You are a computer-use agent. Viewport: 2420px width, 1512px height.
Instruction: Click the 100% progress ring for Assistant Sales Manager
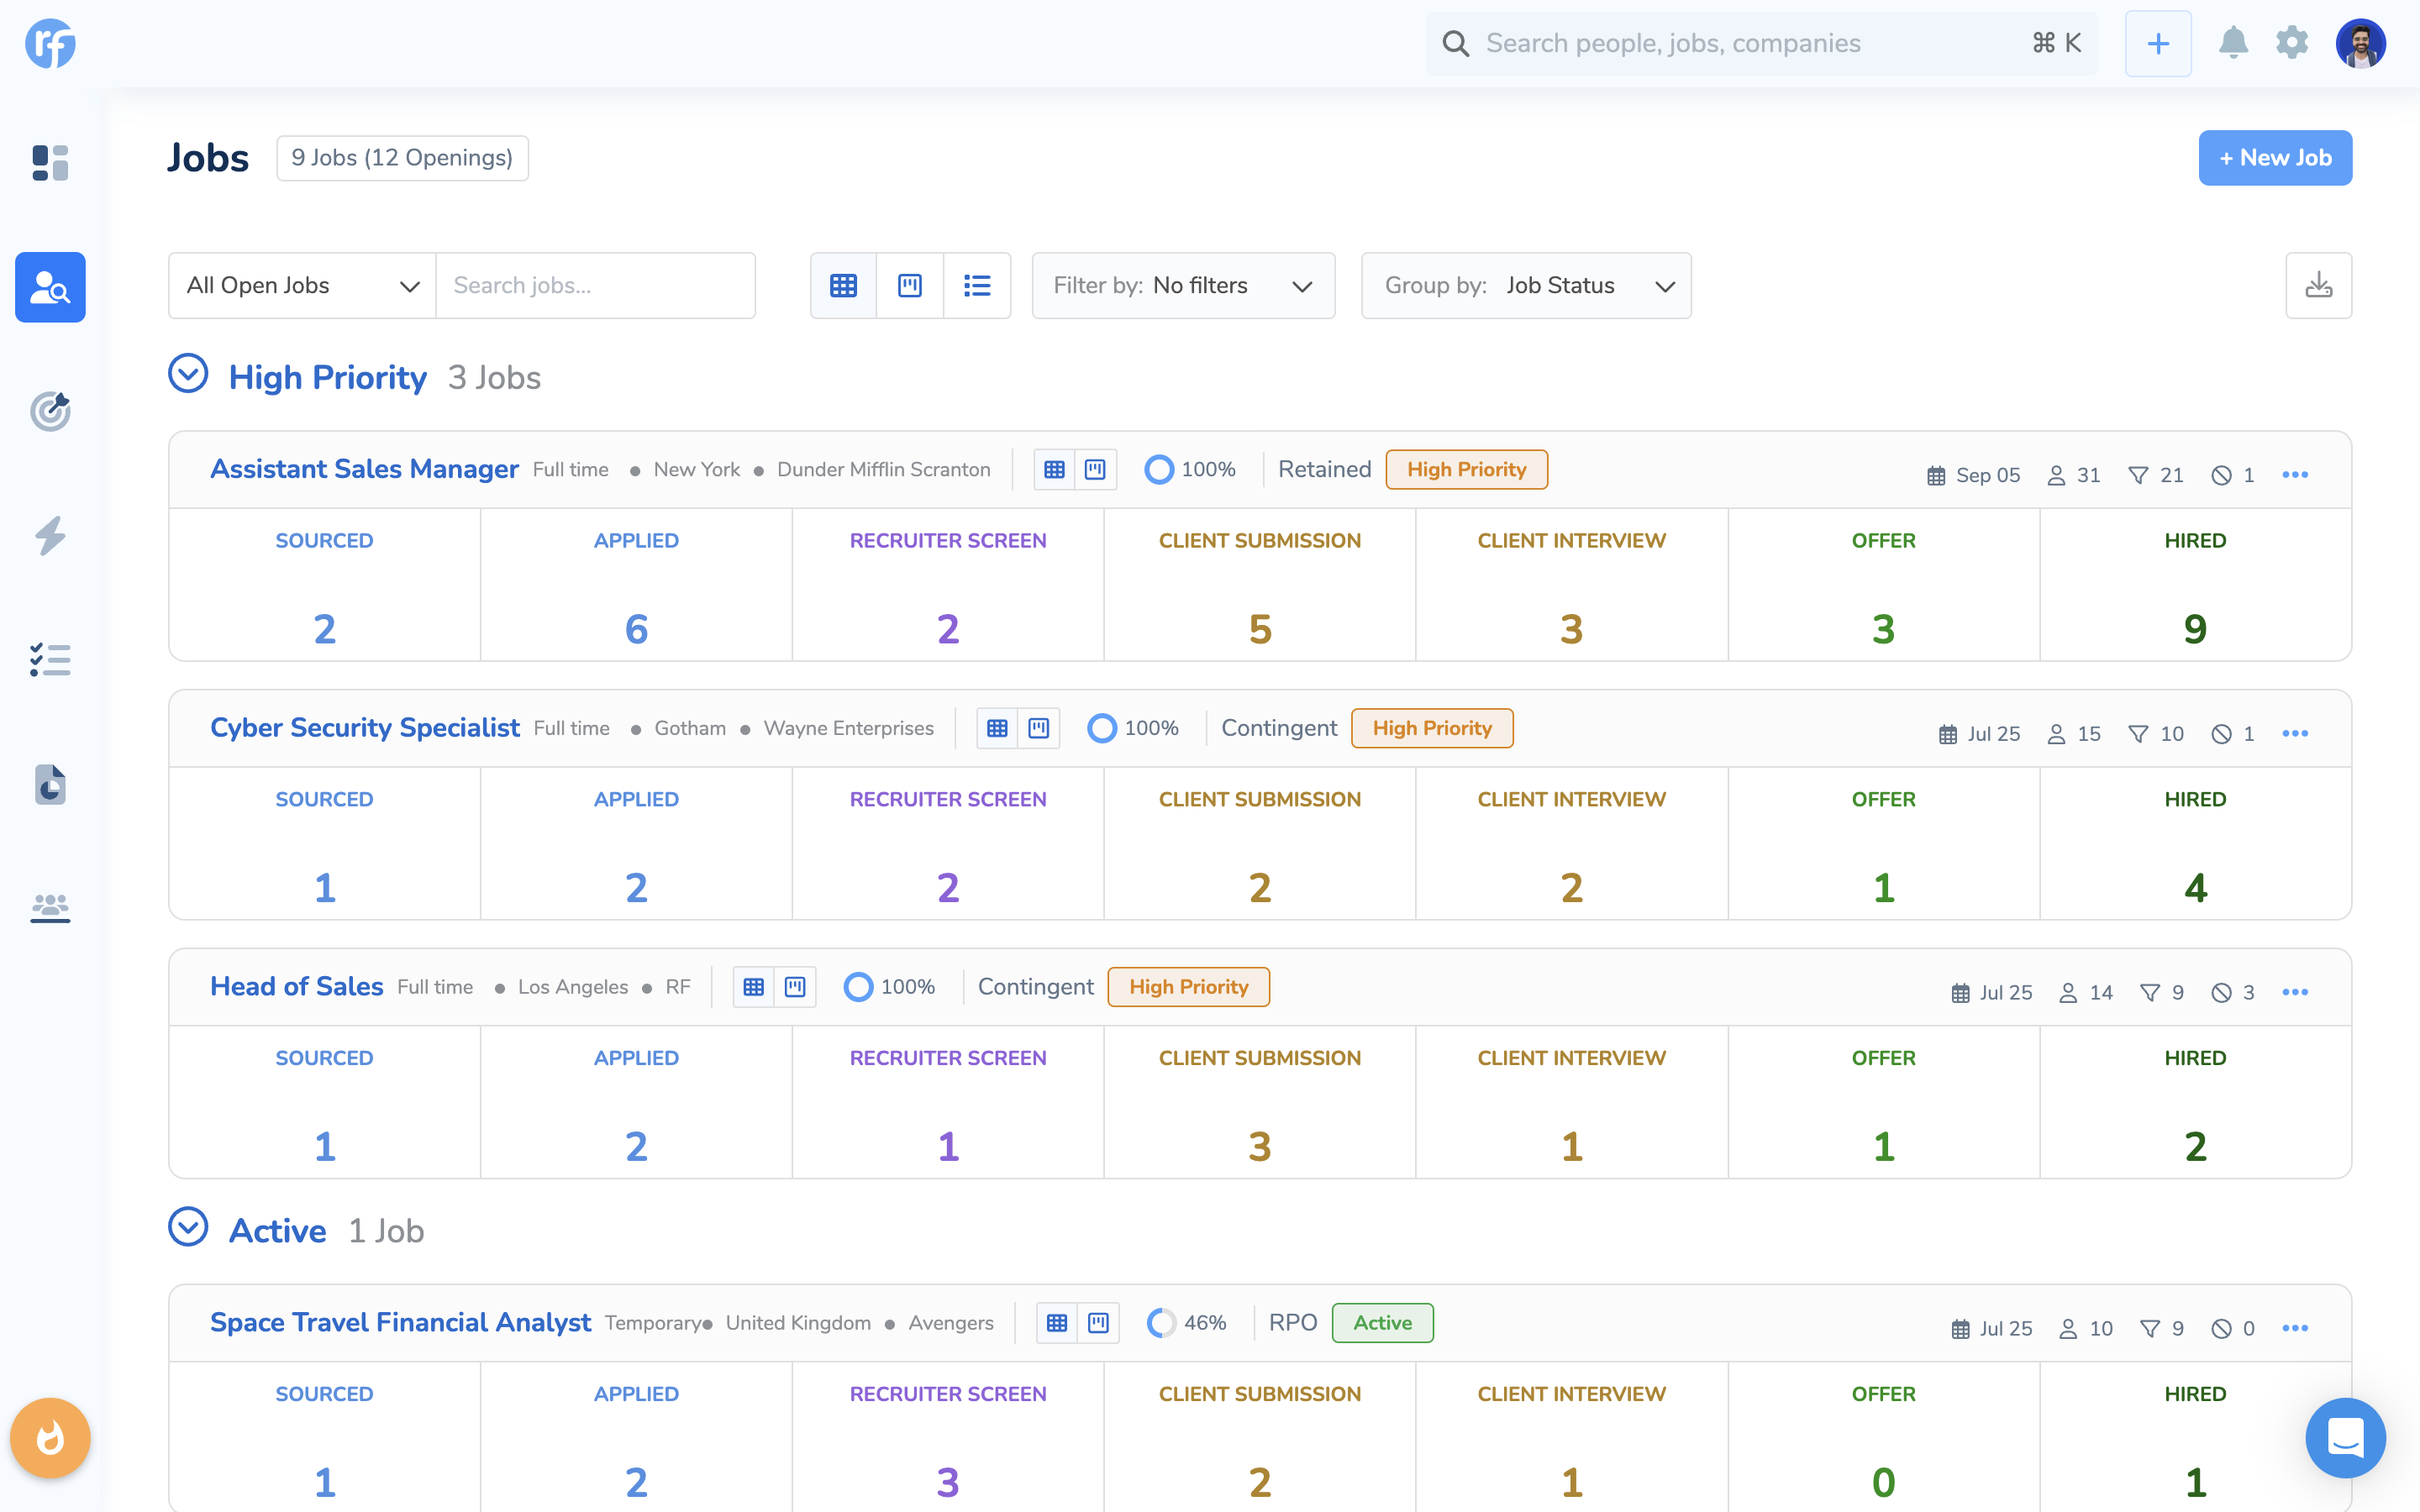(1159, 470)
